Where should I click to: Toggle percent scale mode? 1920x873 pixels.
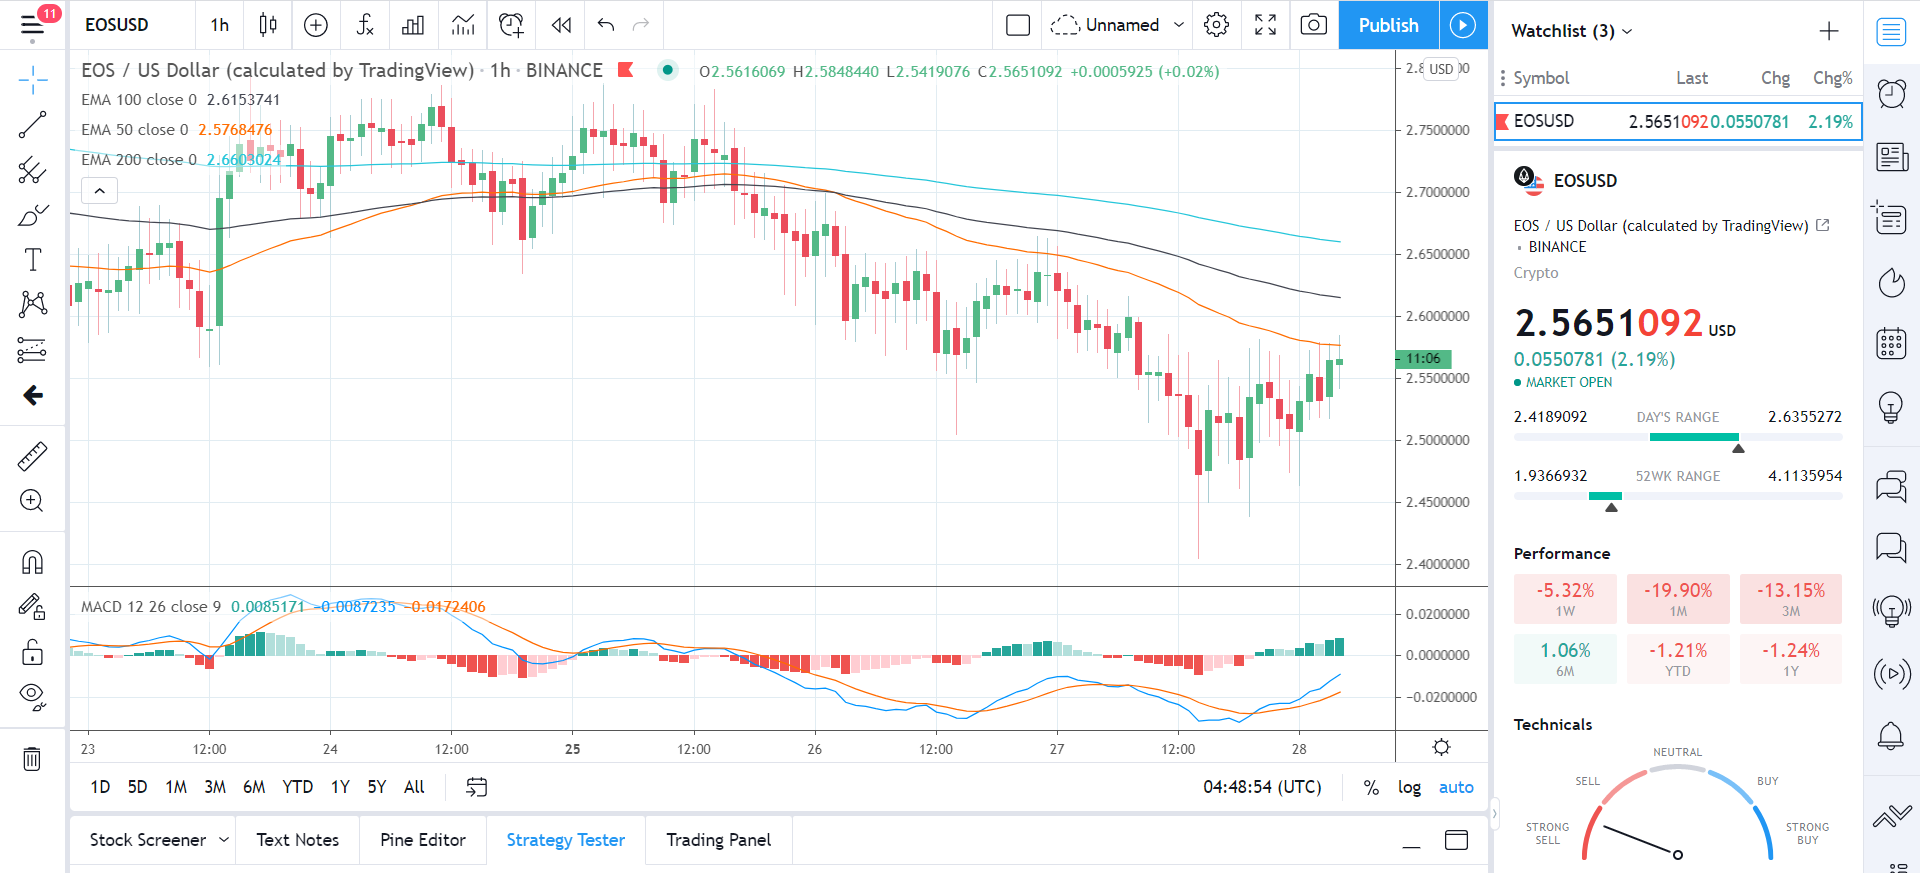(1371, 787)
